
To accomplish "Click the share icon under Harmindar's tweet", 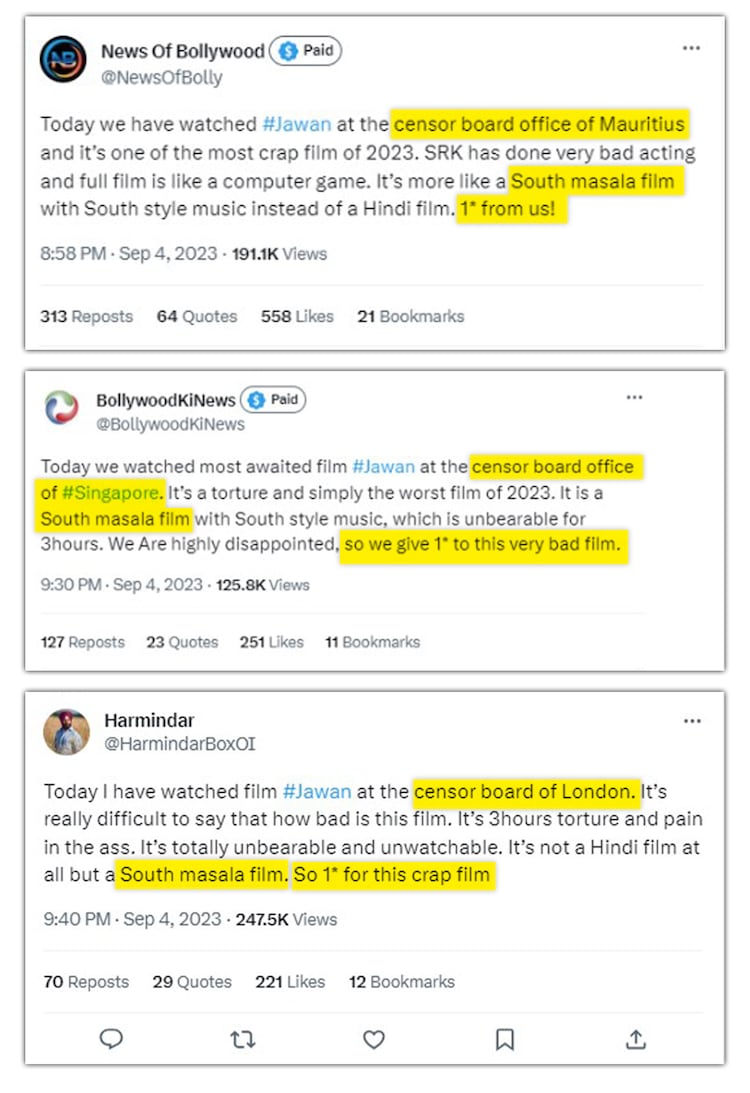I will point(636,1040).
